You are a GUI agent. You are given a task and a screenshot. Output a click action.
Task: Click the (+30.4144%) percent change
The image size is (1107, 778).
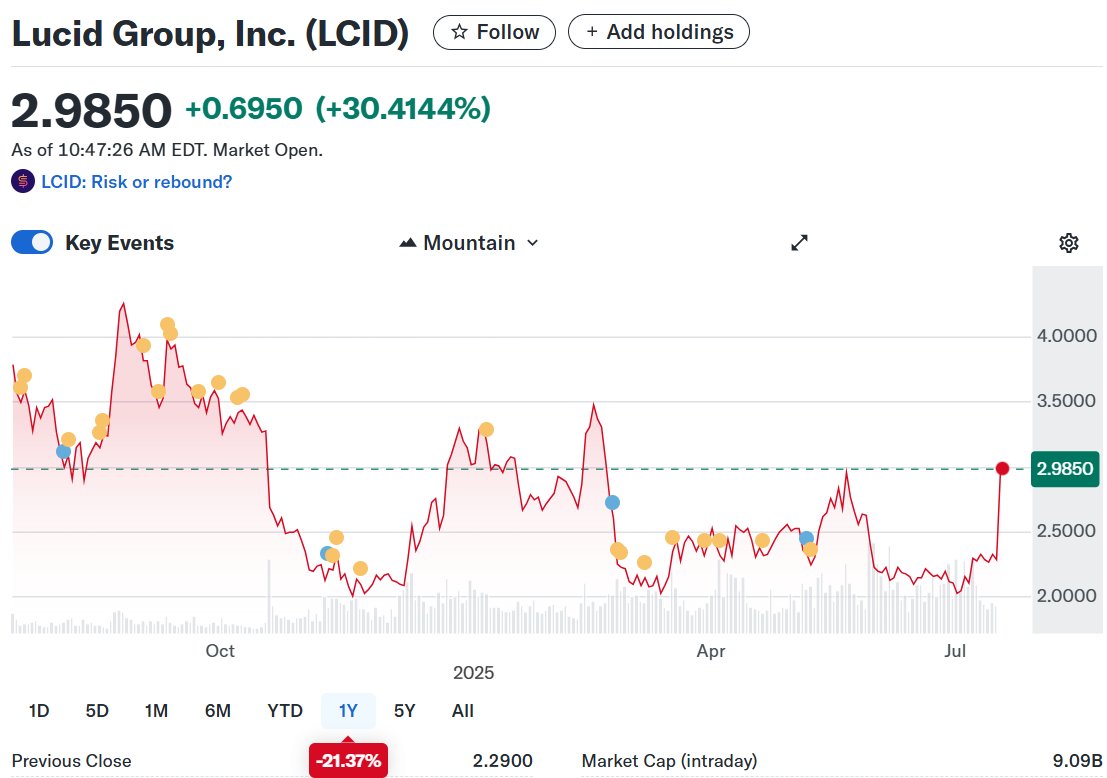click(403, 109)
